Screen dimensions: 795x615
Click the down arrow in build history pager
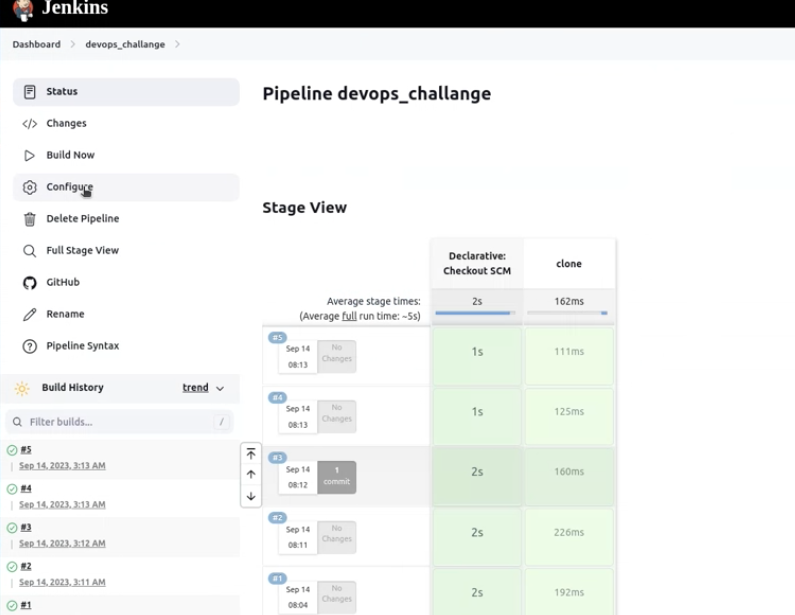pos(251,496)
